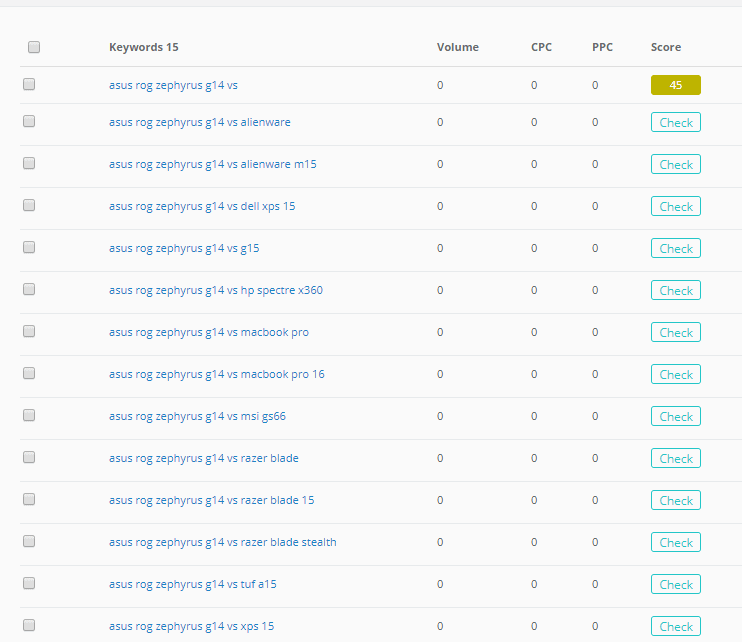The width and height of the screenshot is (742, 642).
Task: Click the yellow score 45 badge
Action: (676, 85)
